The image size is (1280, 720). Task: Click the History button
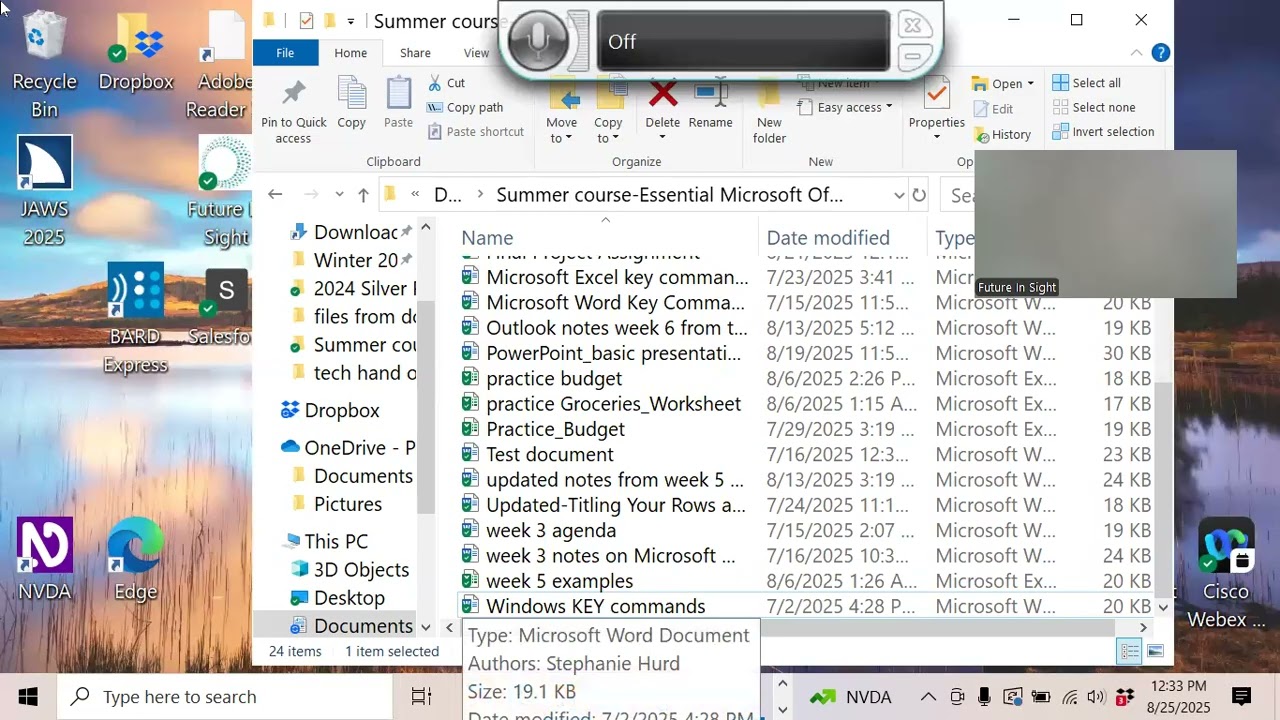pos(1002,134)
